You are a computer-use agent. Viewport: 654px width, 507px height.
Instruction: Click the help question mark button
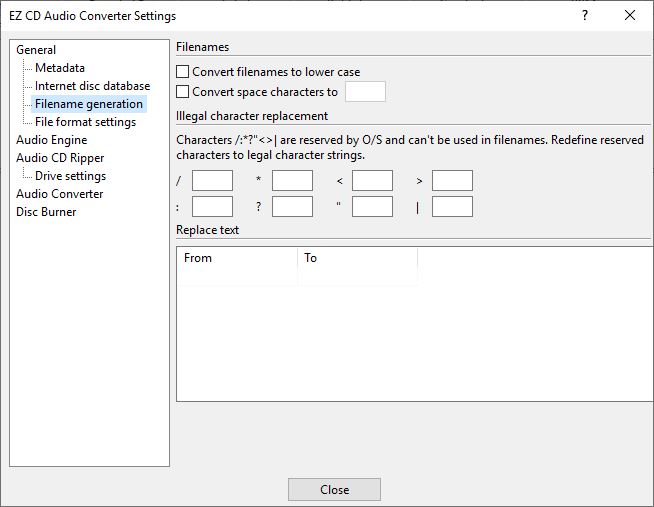[x=585, y=15]
